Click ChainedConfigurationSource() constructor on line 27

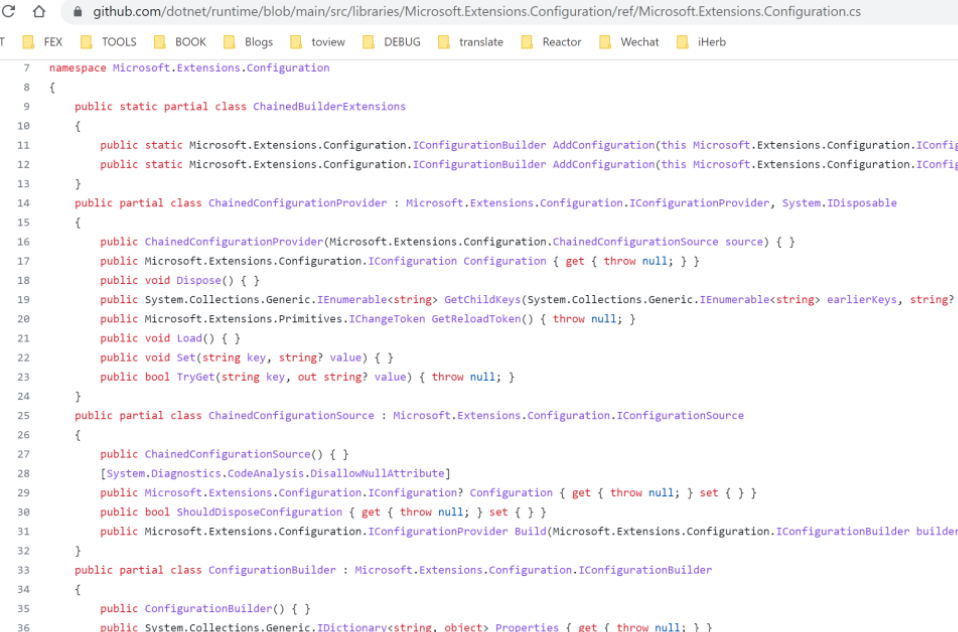tap(233, 454)
